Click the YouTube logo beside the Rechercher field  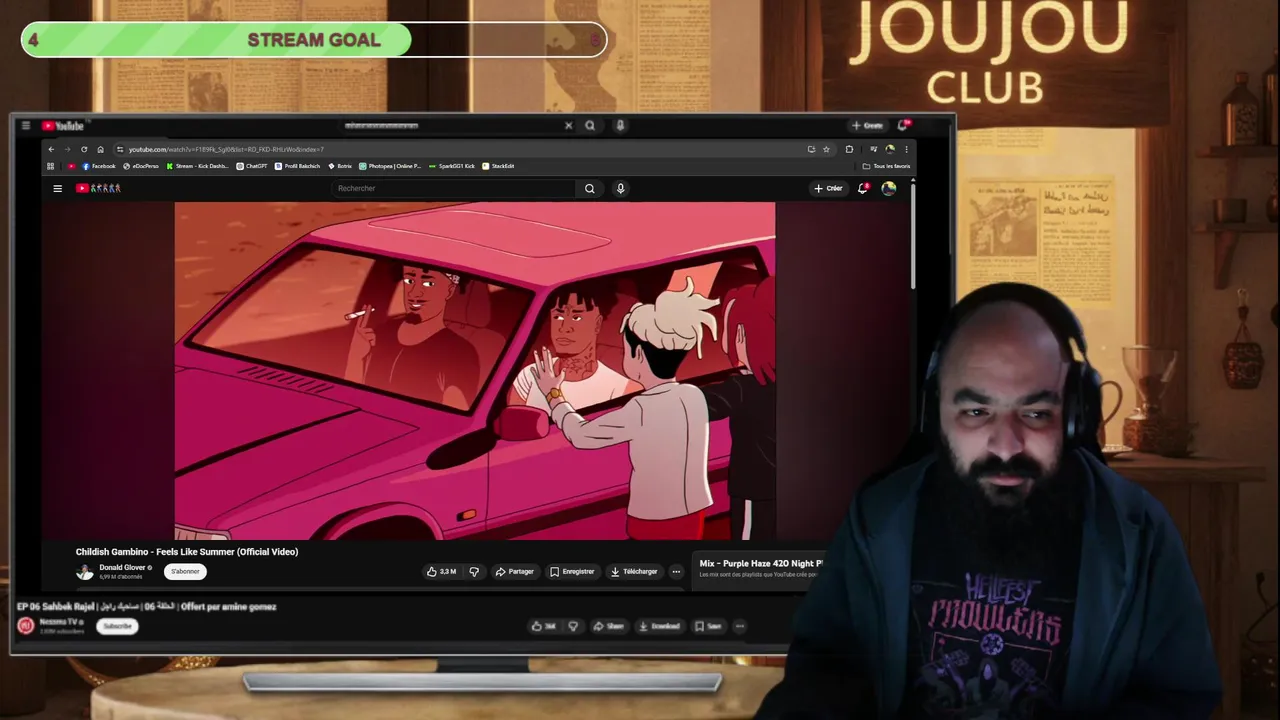(98, 188)
